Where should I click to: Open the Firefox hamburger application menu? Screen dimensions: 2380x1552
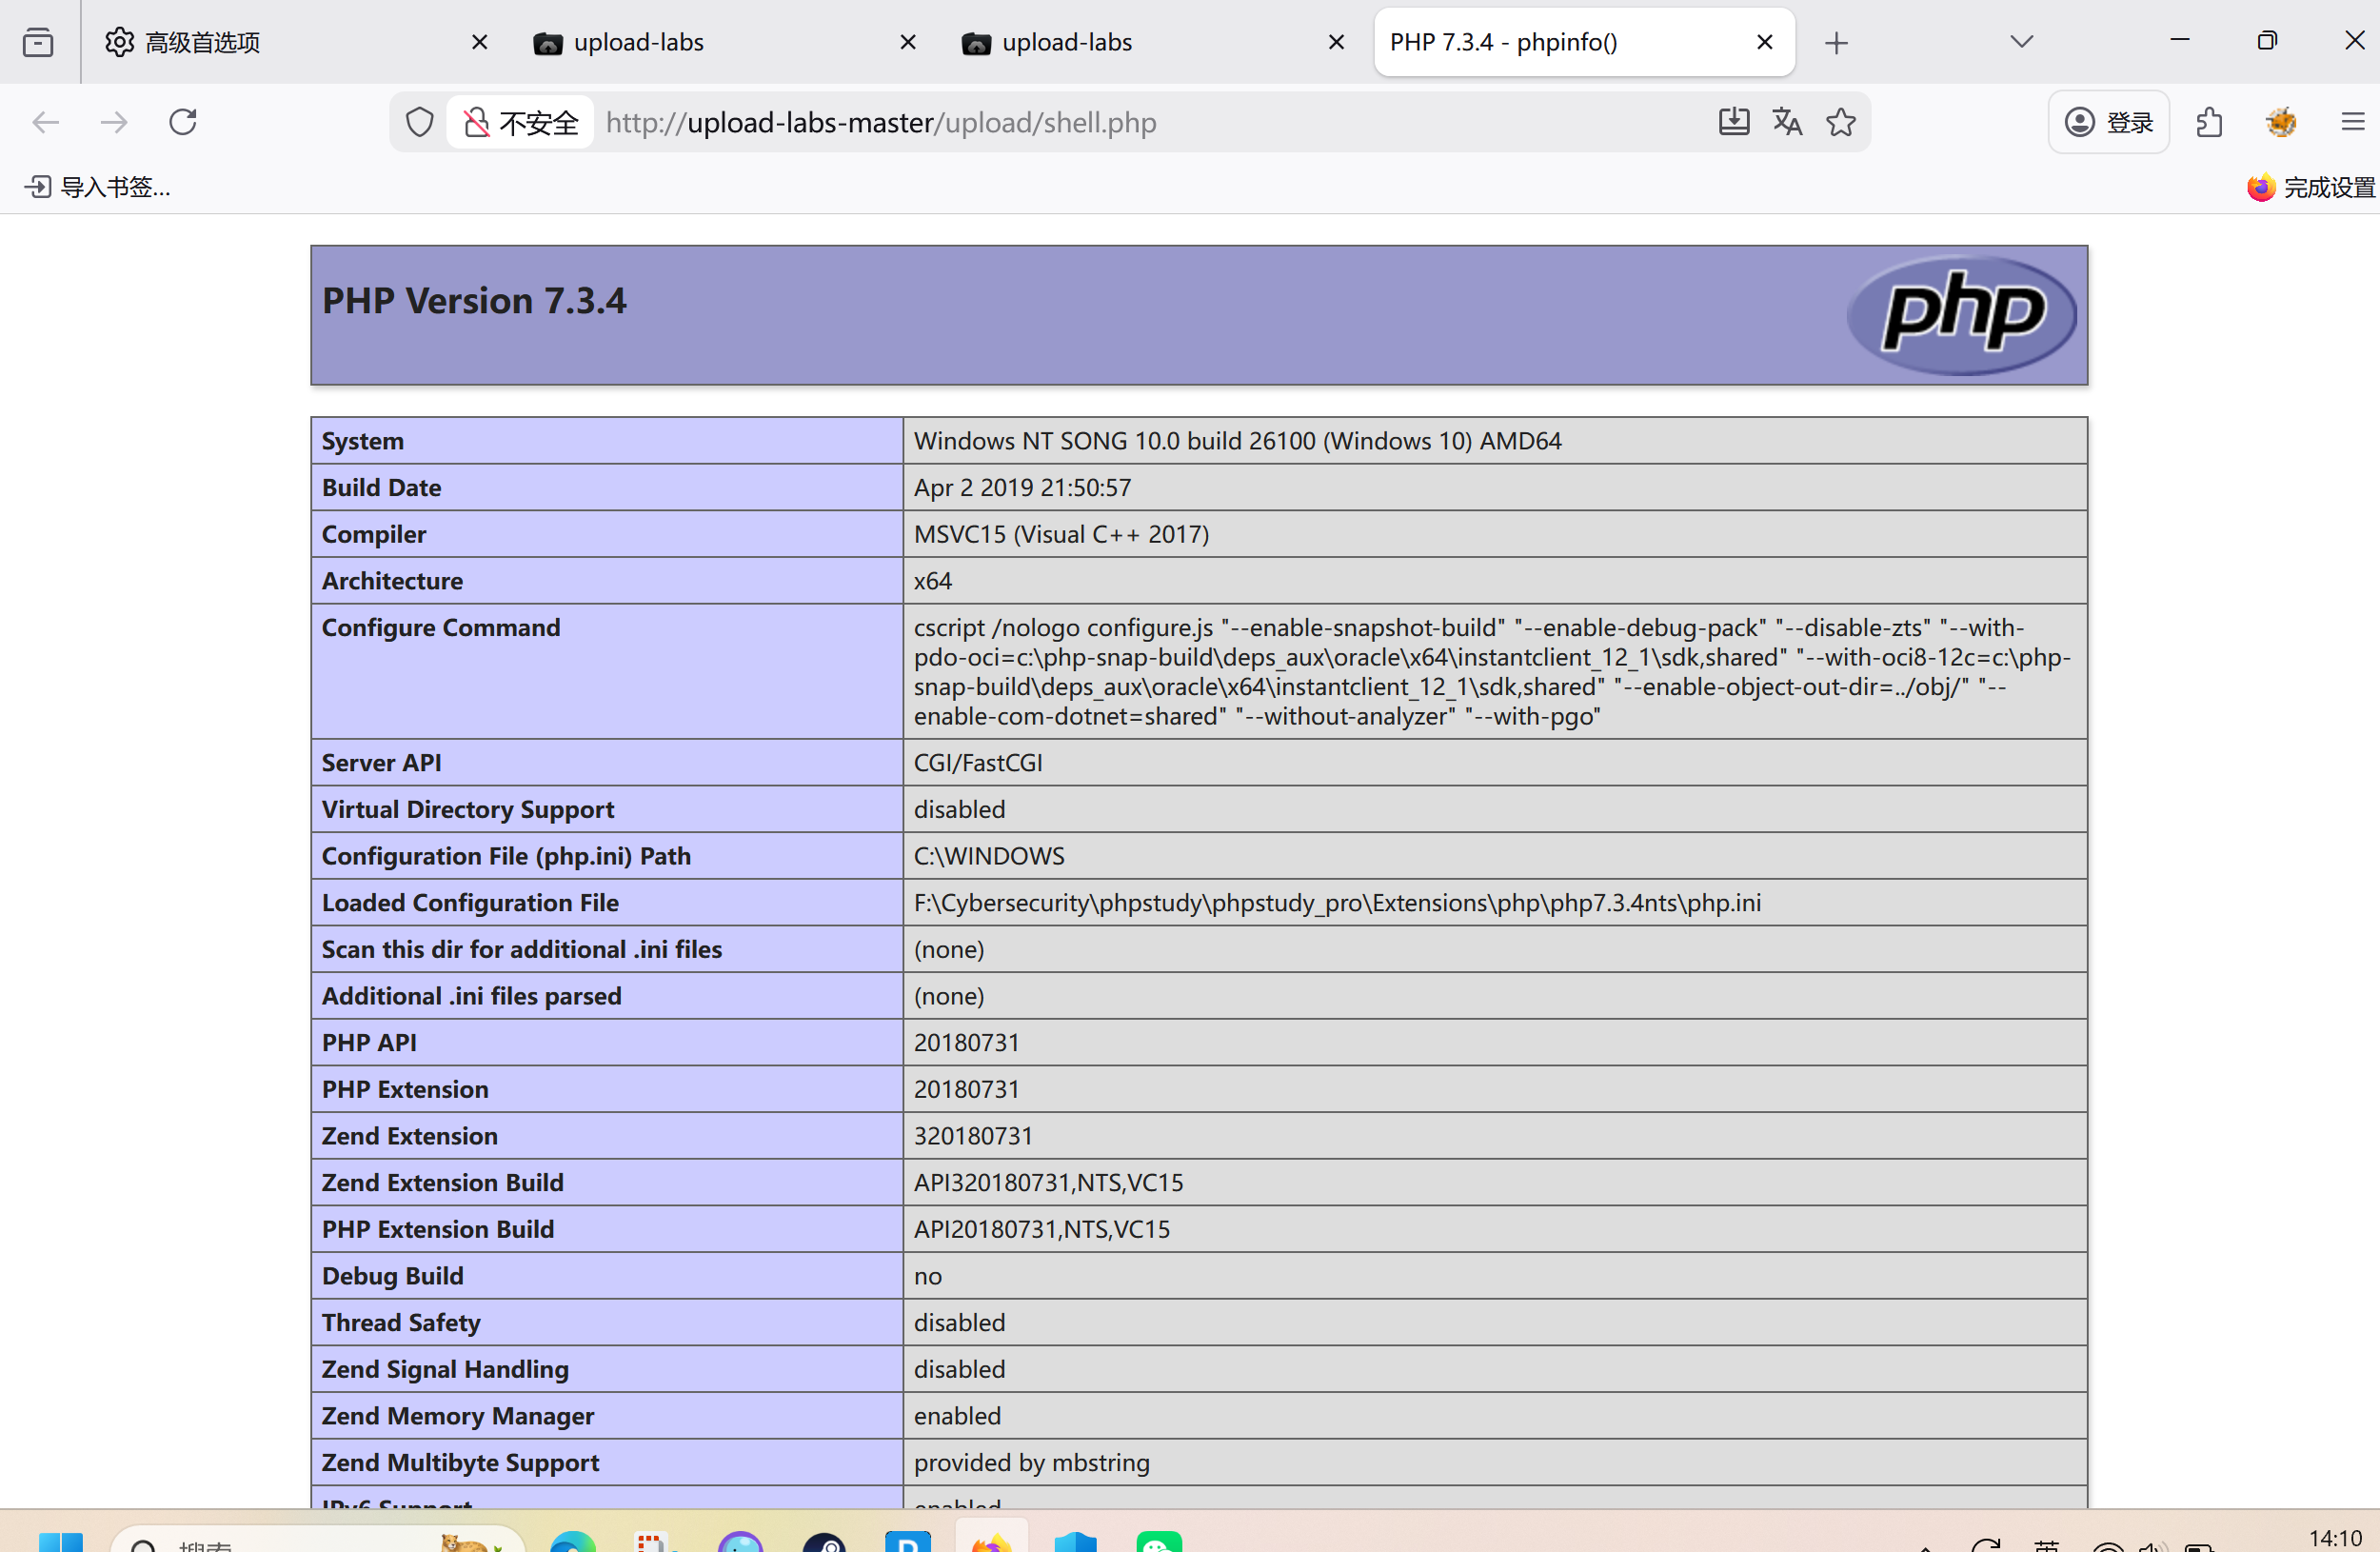[x=2352, y=122]
